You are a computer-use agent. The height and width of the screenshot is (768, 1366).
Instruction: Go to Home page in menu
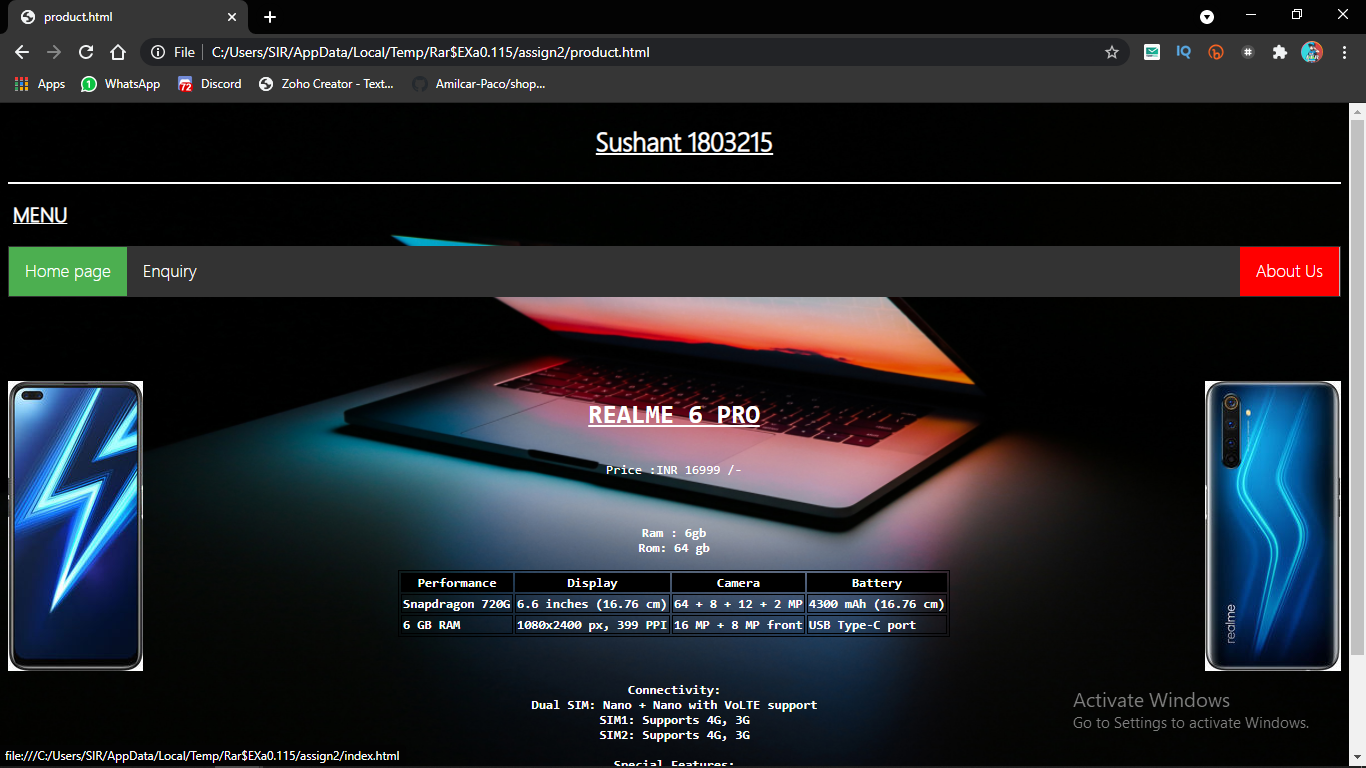pos(68,271)
